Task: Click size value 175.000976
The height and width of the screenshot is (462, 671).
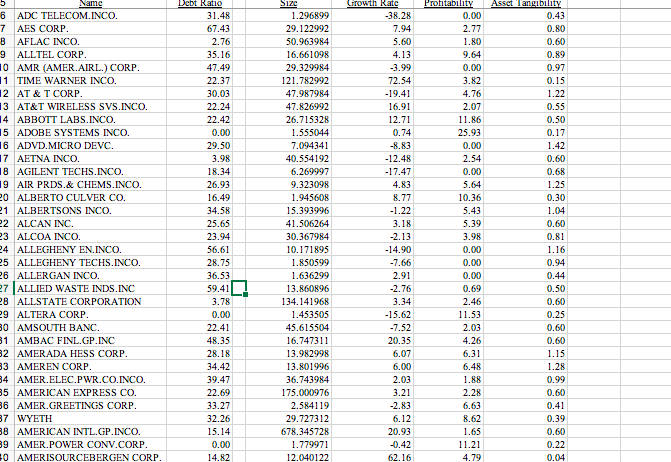Action: pyautogui.click(x=305, y=393)
